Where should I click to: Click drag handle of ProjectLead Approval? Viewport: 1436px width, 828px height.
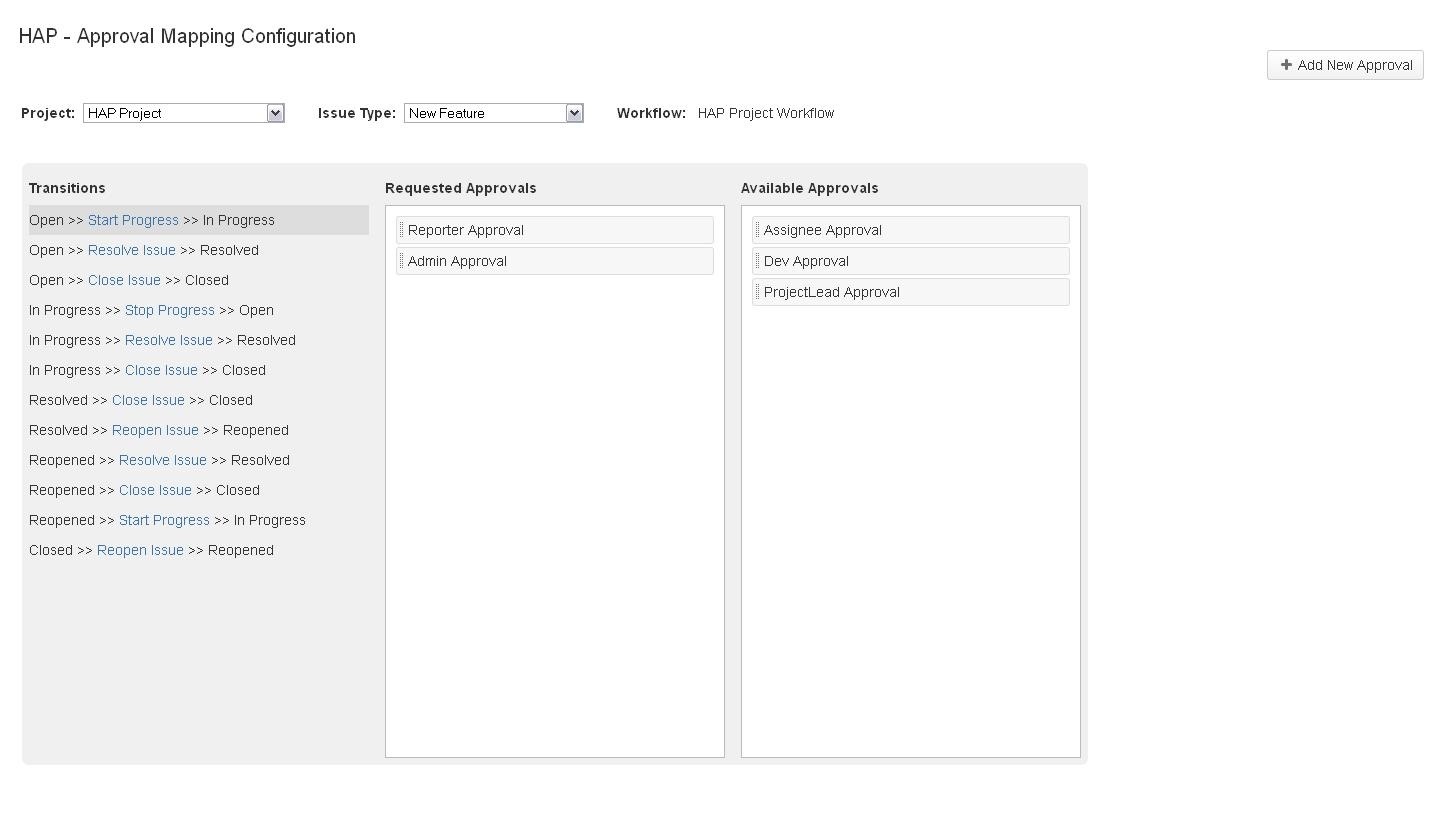click(x=758, y=292)
